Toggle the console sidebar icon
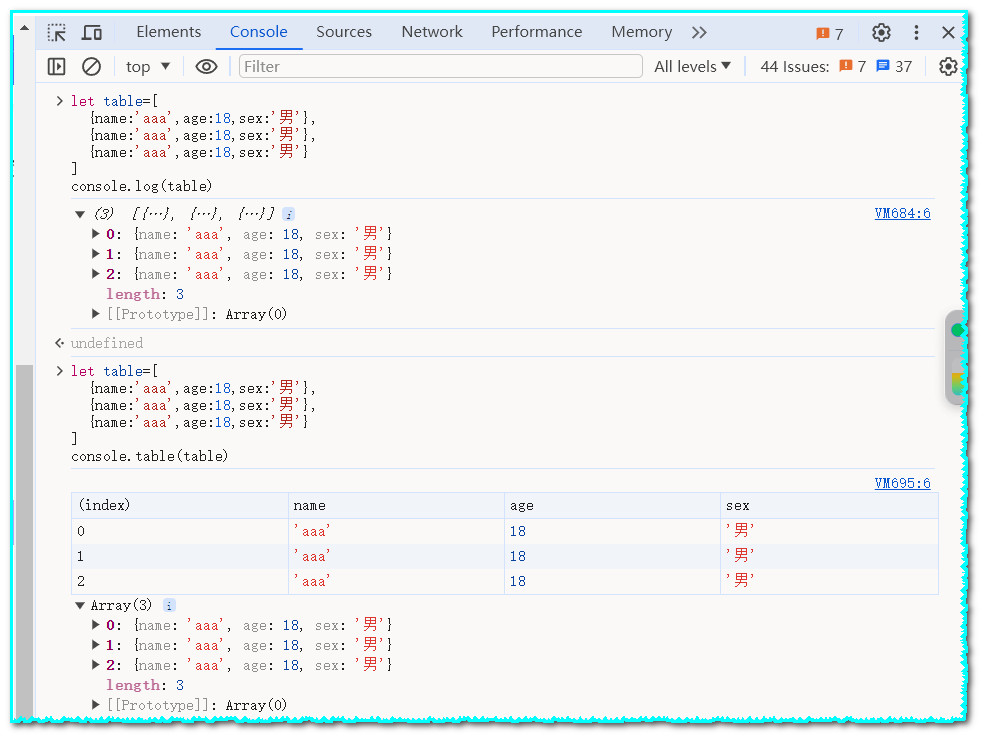Viewport: 985px width, 740px height. click(x=57, y=66)
